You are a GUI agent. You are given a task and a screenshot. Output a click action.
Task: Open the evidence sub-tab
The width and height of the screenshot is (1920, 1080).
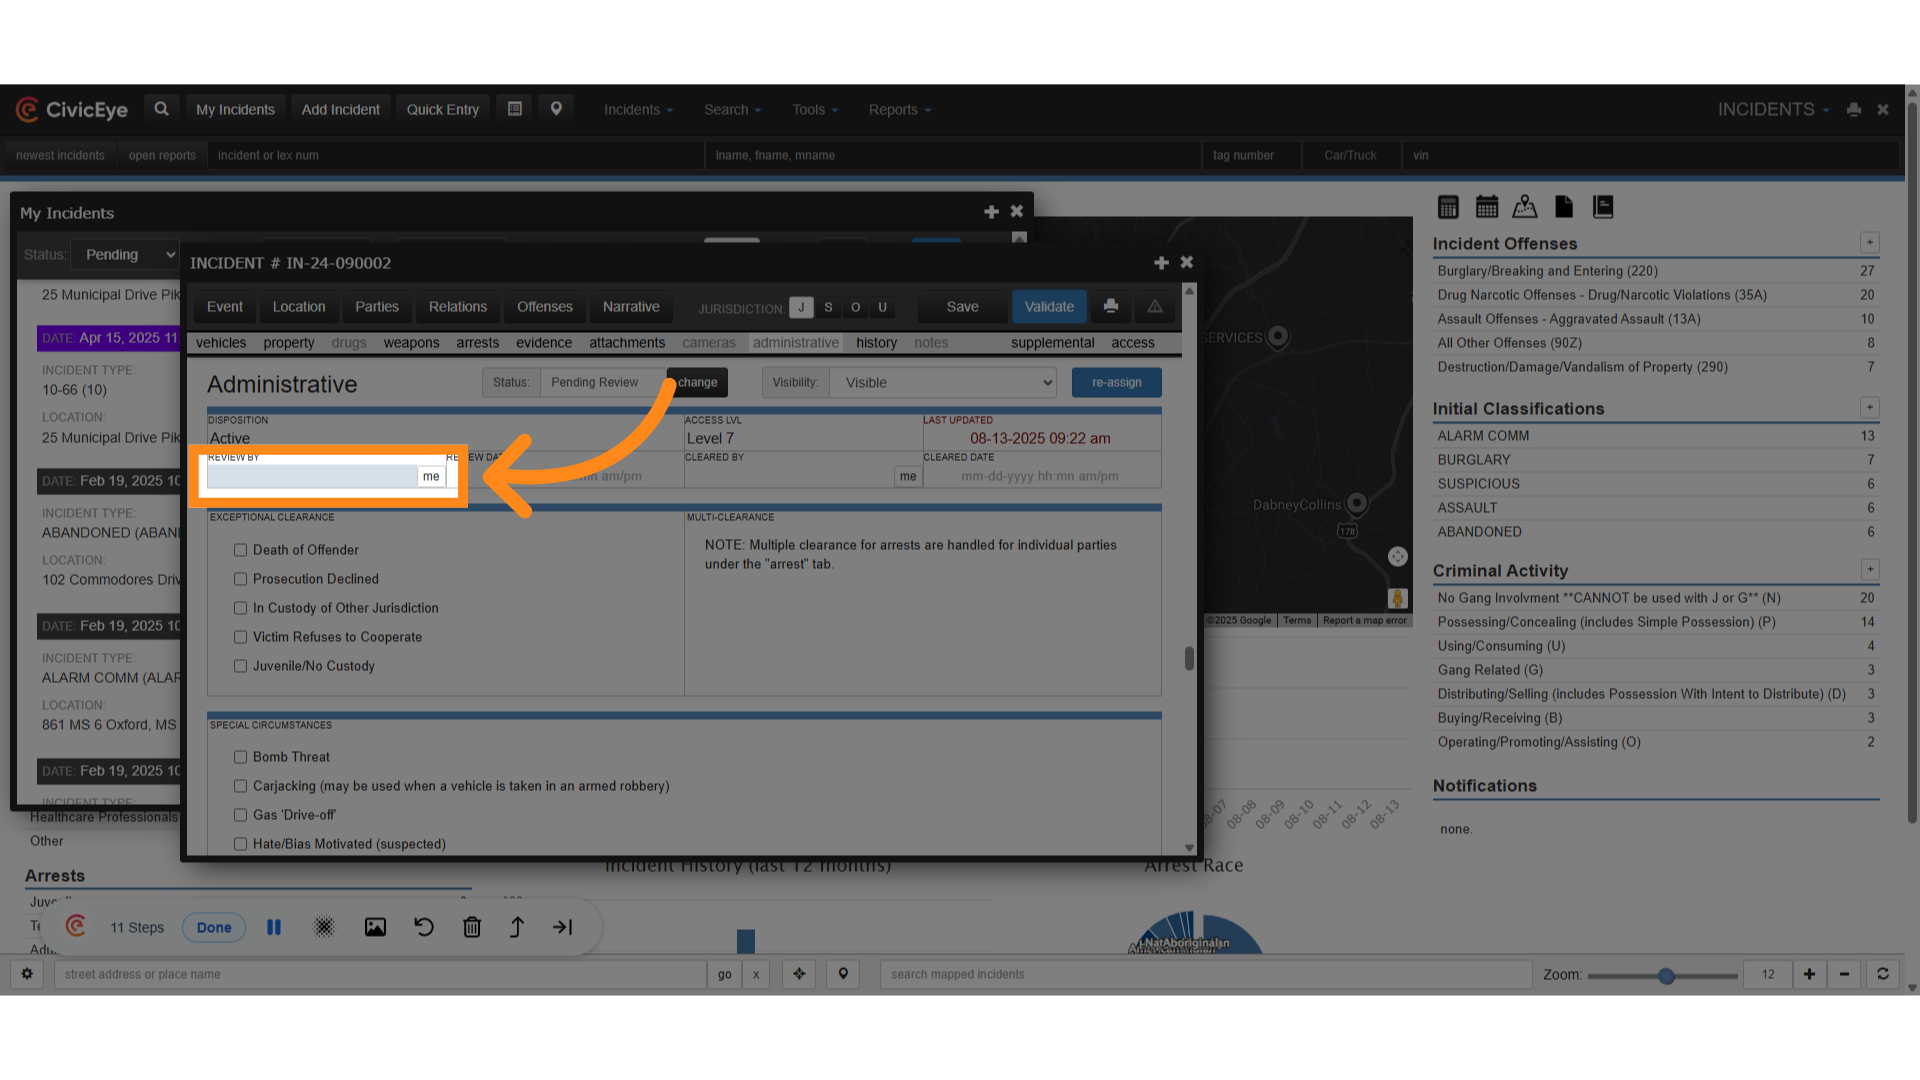[x=544, y=343]
